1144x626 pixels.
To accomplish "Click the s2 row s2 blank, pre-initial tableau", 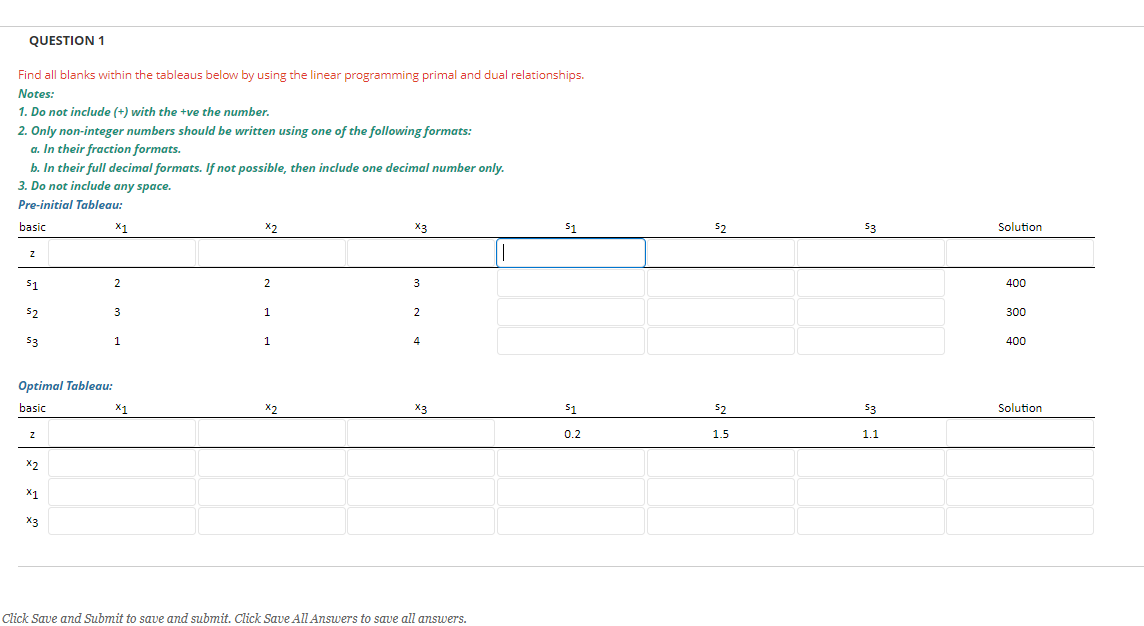I will 720,312.
